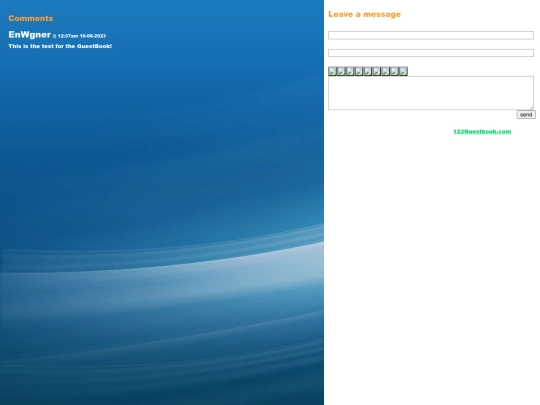This screenshot has height=405, width=540.
Task: Focus the second single-line input field
Action: click(431, 53)
